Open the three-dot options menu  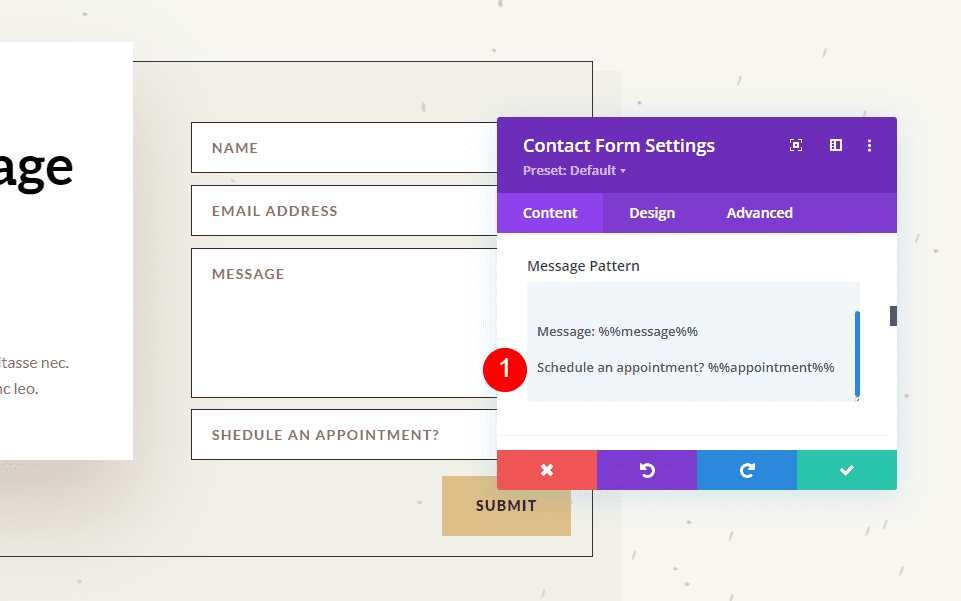[869, 145]
